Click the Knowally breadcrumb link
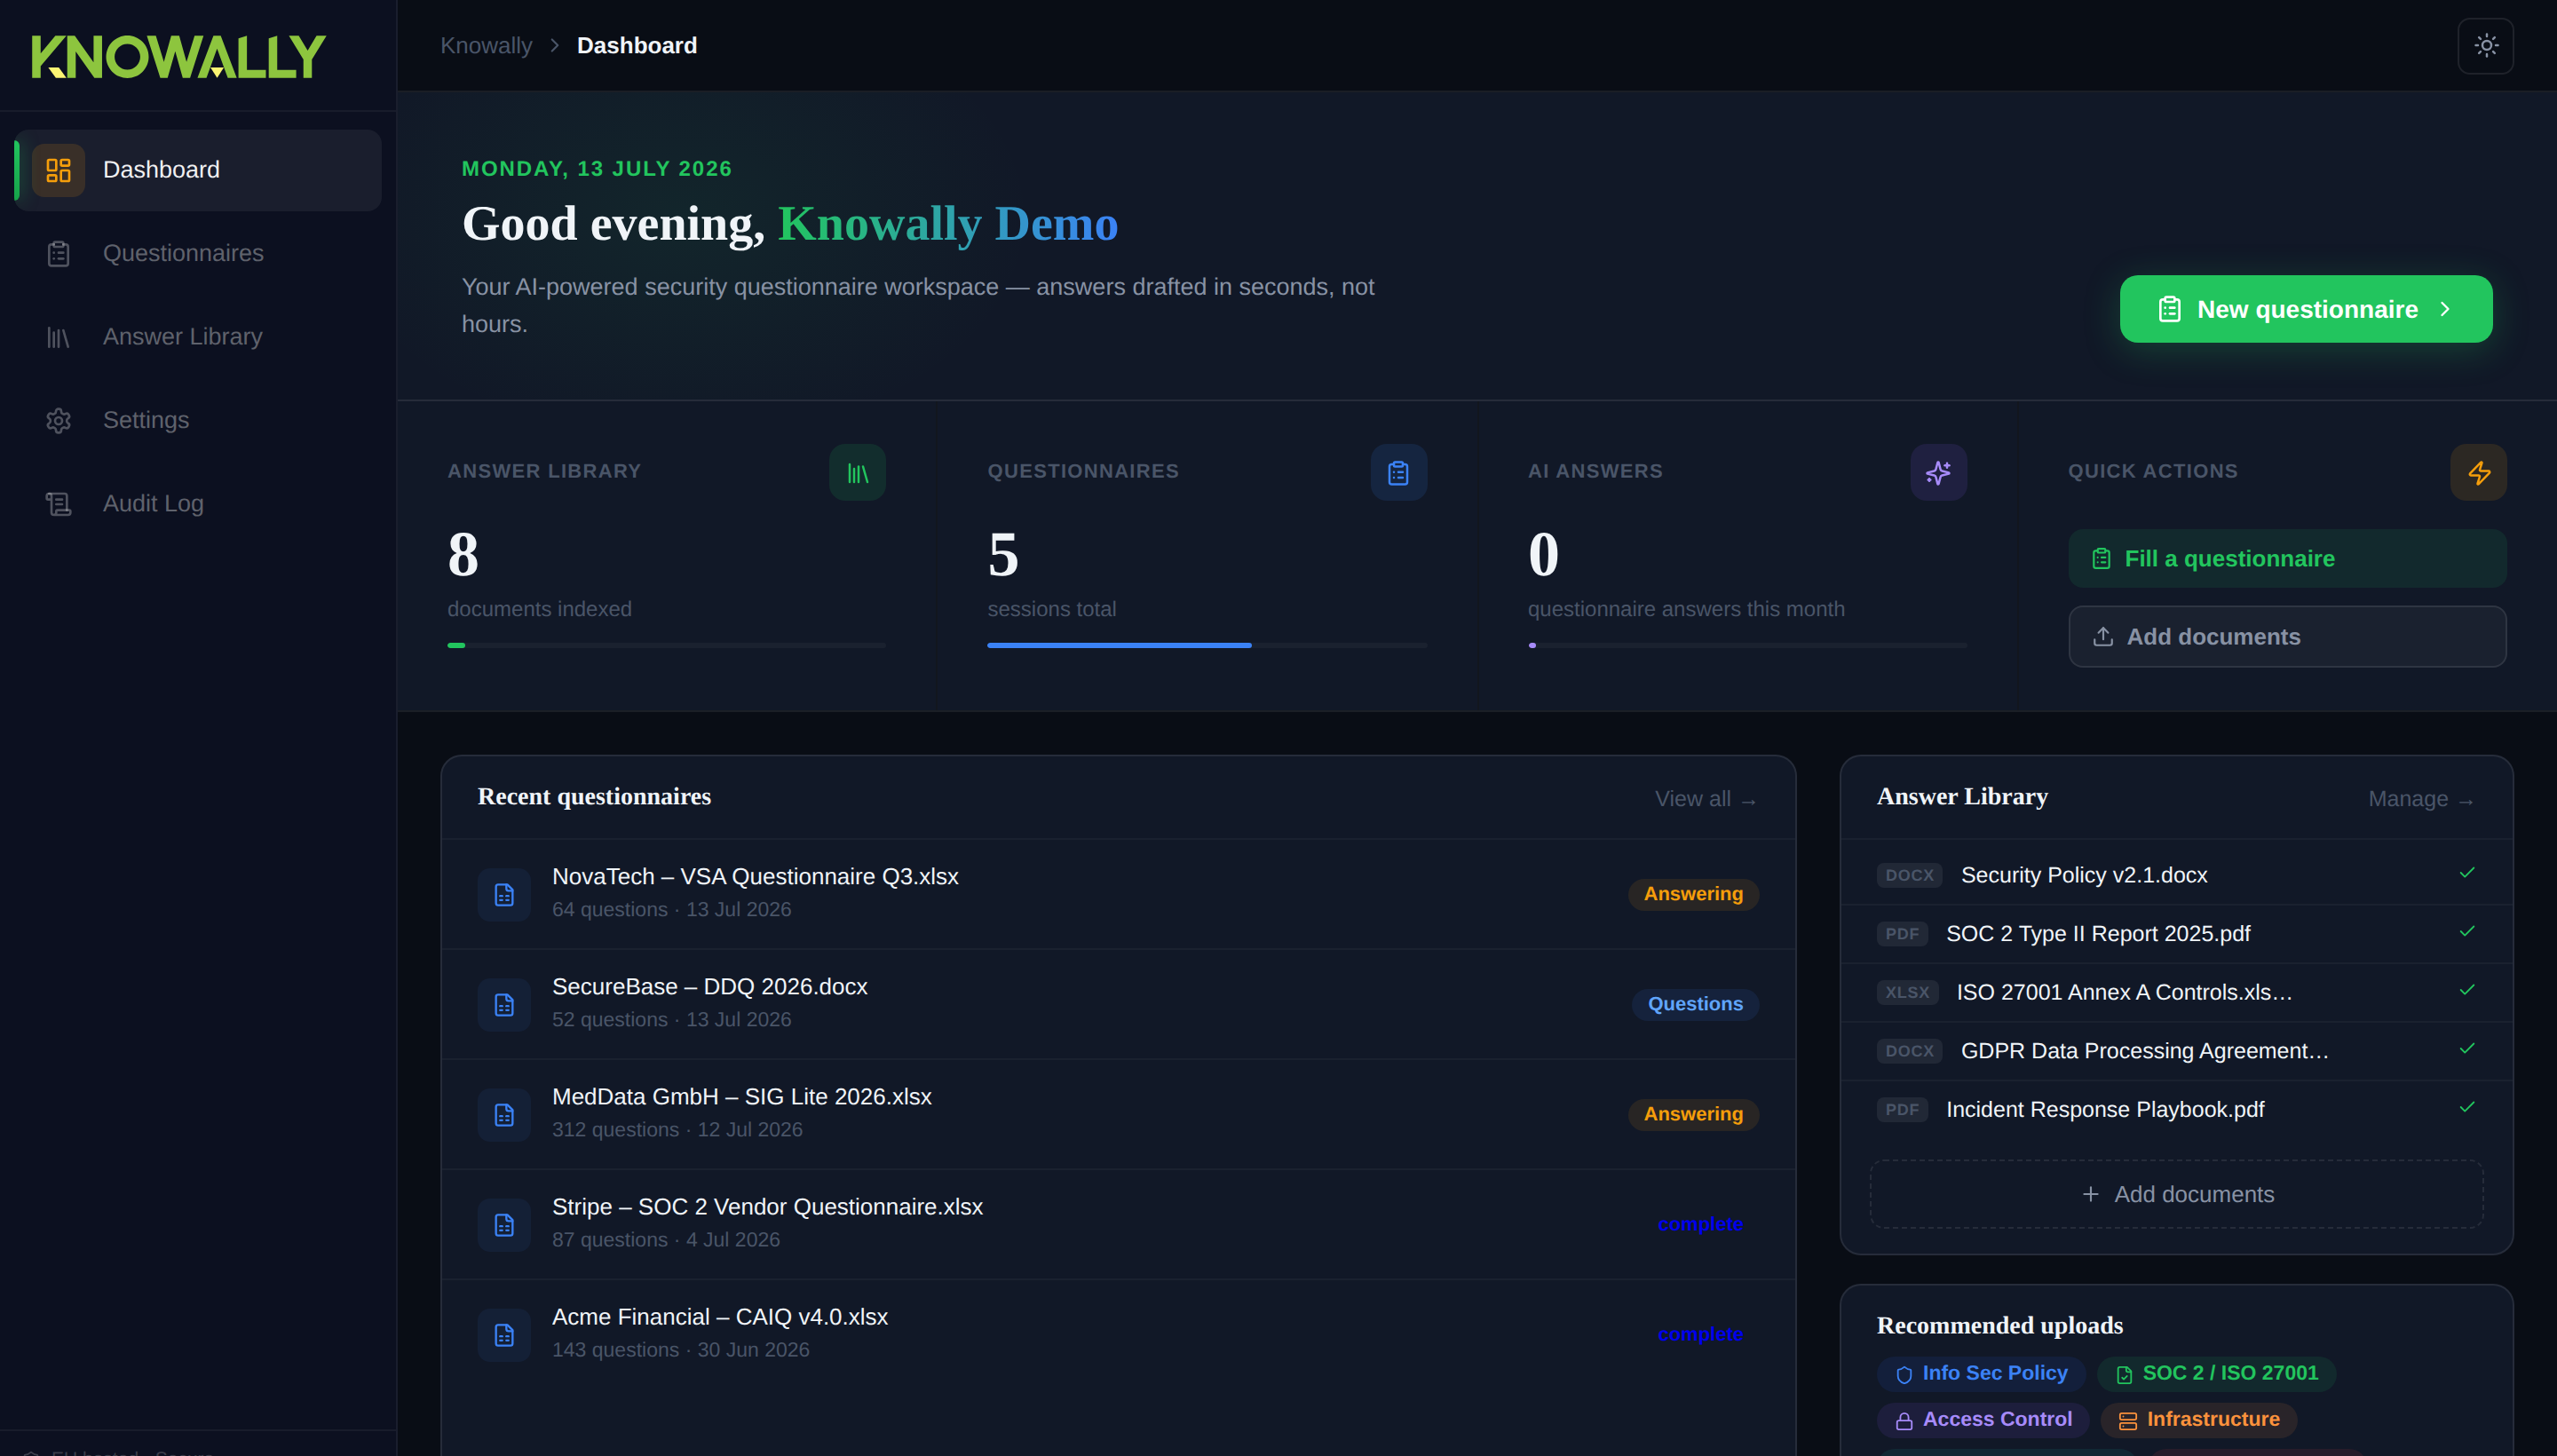Screen dimensions: 2557x1456 click(x=486, y=46)
